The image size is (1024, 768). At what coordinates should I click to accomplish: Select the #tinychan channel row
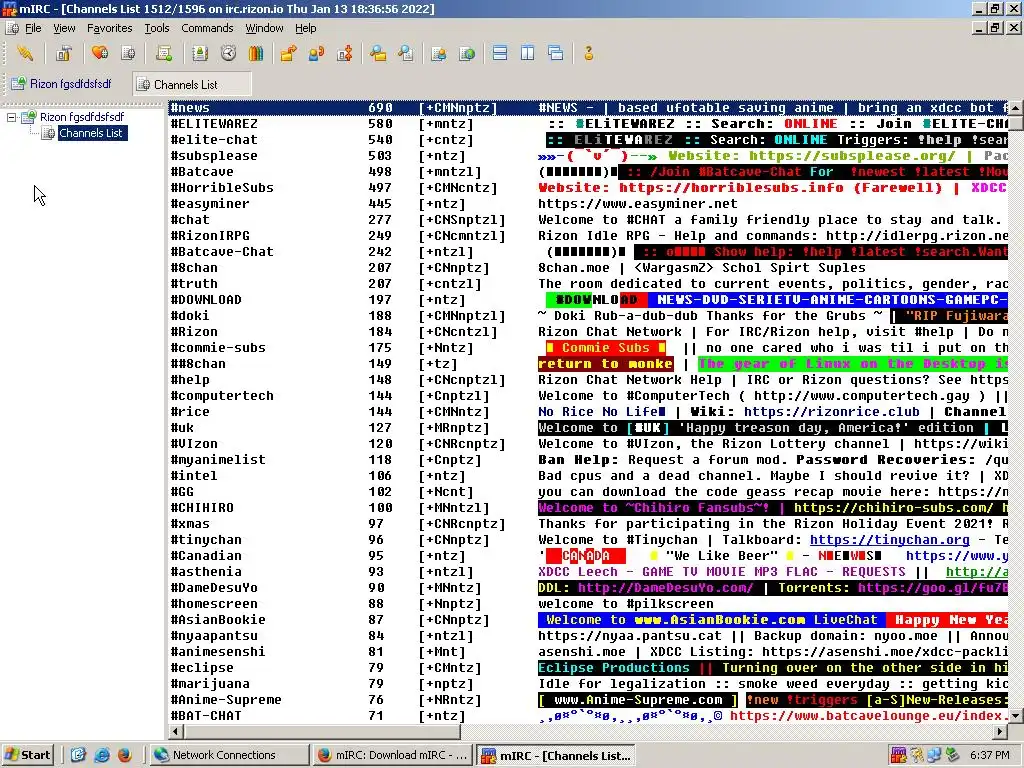tap(588, 539)
